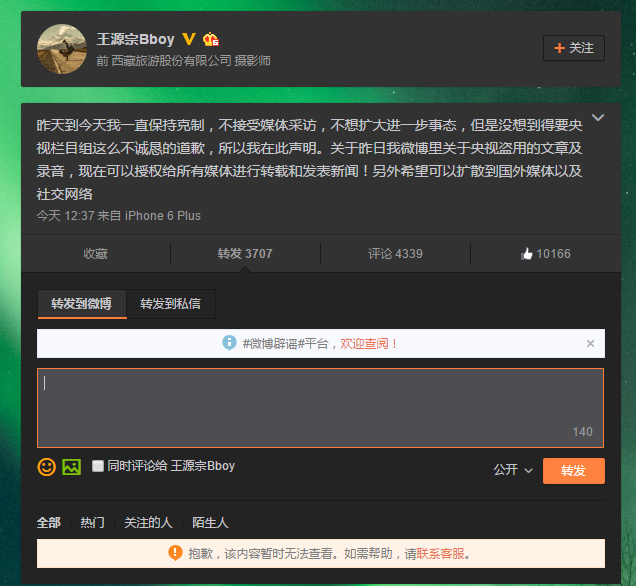Click the yellow V verified badge
Viewport: 636px width, 586px height.
tap(189, 39)
